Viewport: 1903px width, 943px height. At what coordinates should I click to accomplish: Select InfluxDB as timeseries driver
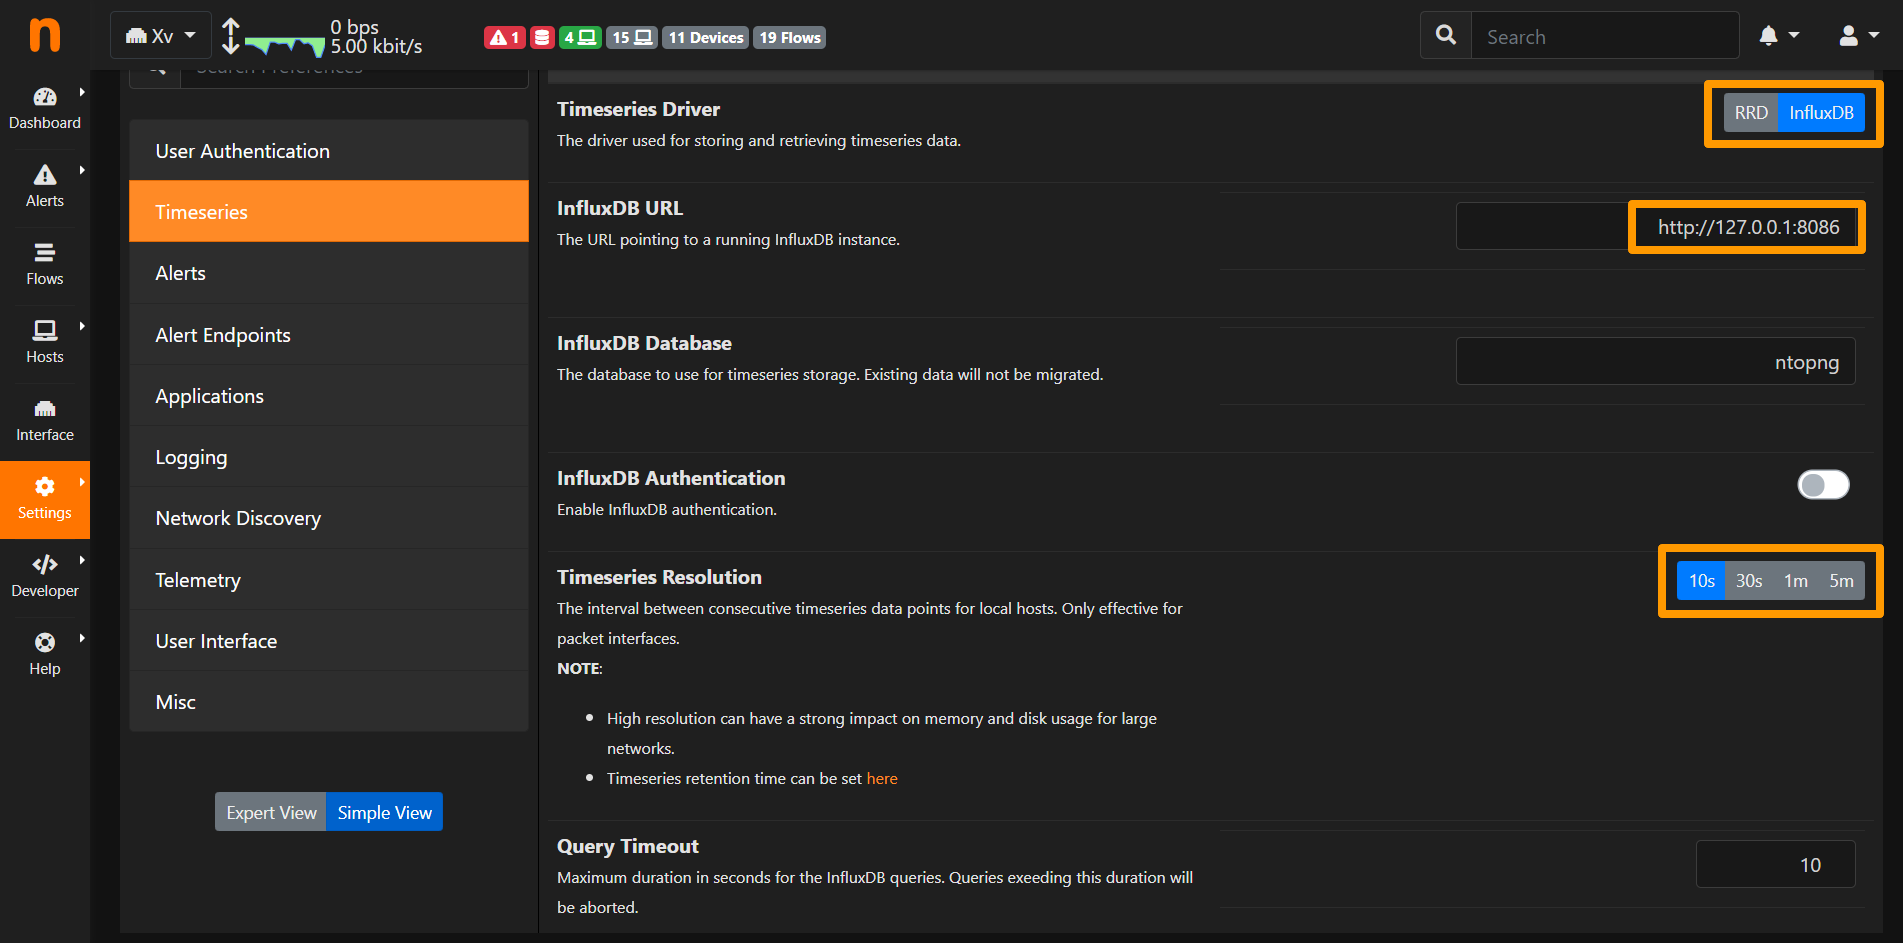tap(1821, 113)
